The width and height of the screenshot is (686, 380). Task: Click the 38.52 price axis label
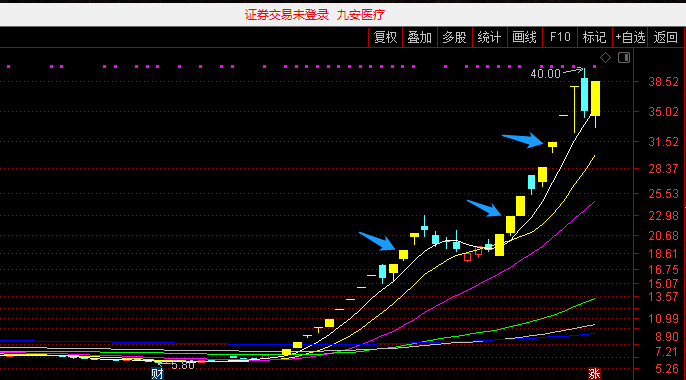663,81
